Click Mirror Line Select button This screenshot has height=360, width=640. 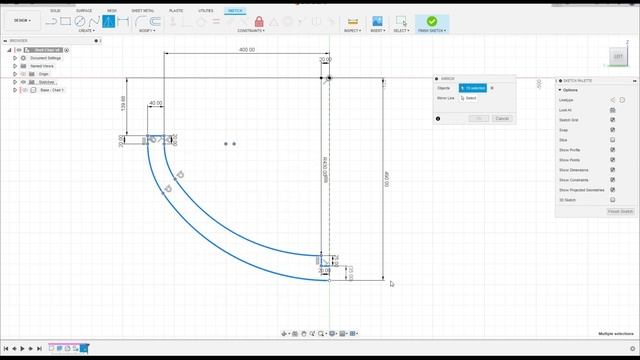click(469, 98)
